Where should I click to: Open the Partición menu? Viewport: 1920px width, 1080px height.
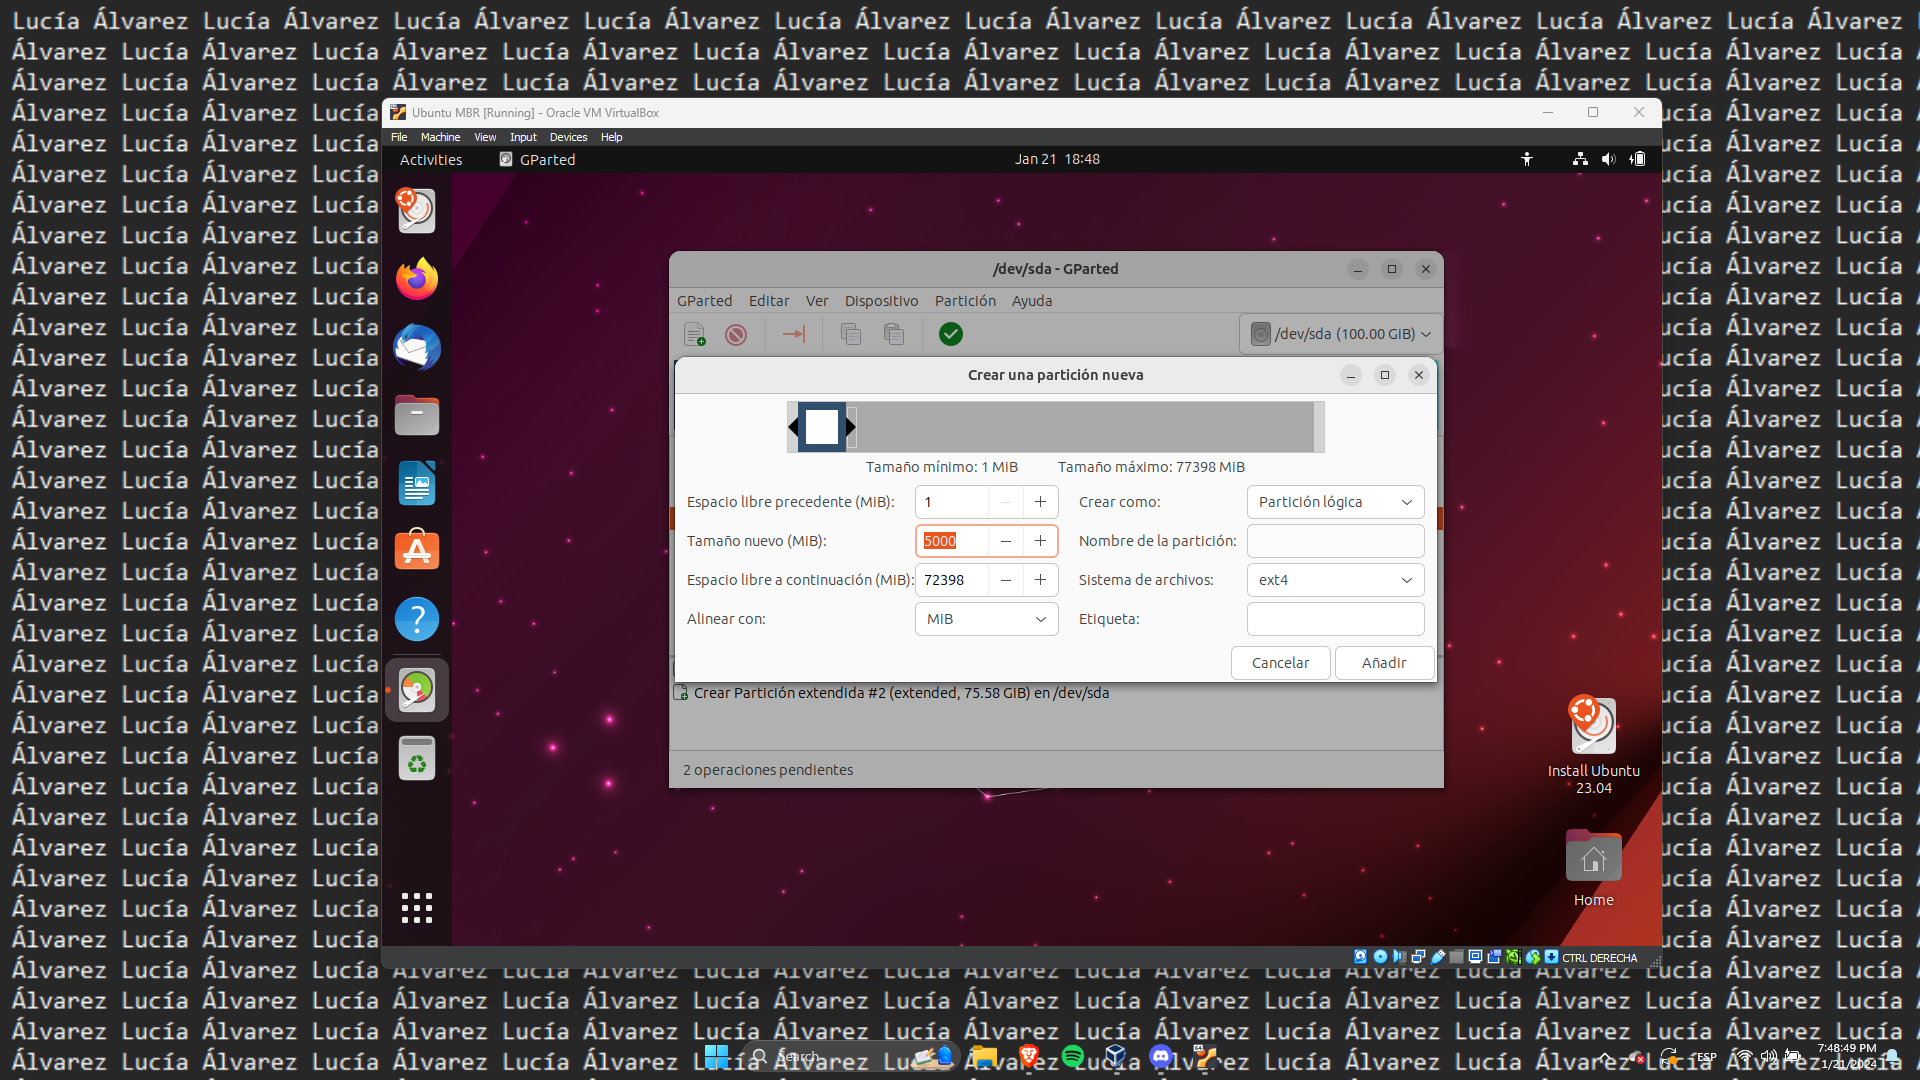965,301
